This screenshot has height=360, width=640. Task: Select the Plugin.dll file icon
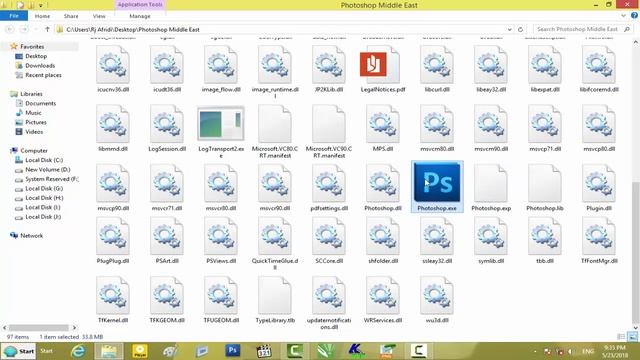coord(599,183)
